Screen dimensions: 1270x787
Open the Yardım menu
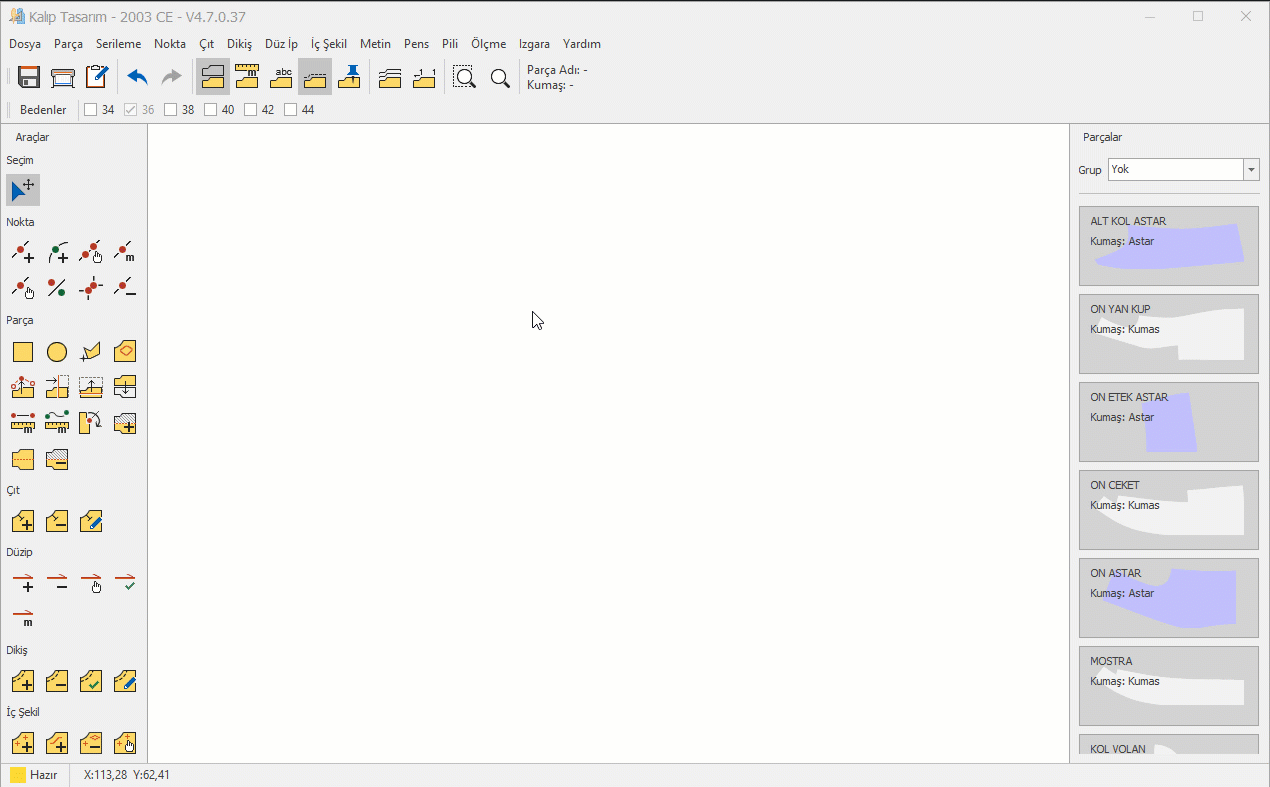point(581,44)
